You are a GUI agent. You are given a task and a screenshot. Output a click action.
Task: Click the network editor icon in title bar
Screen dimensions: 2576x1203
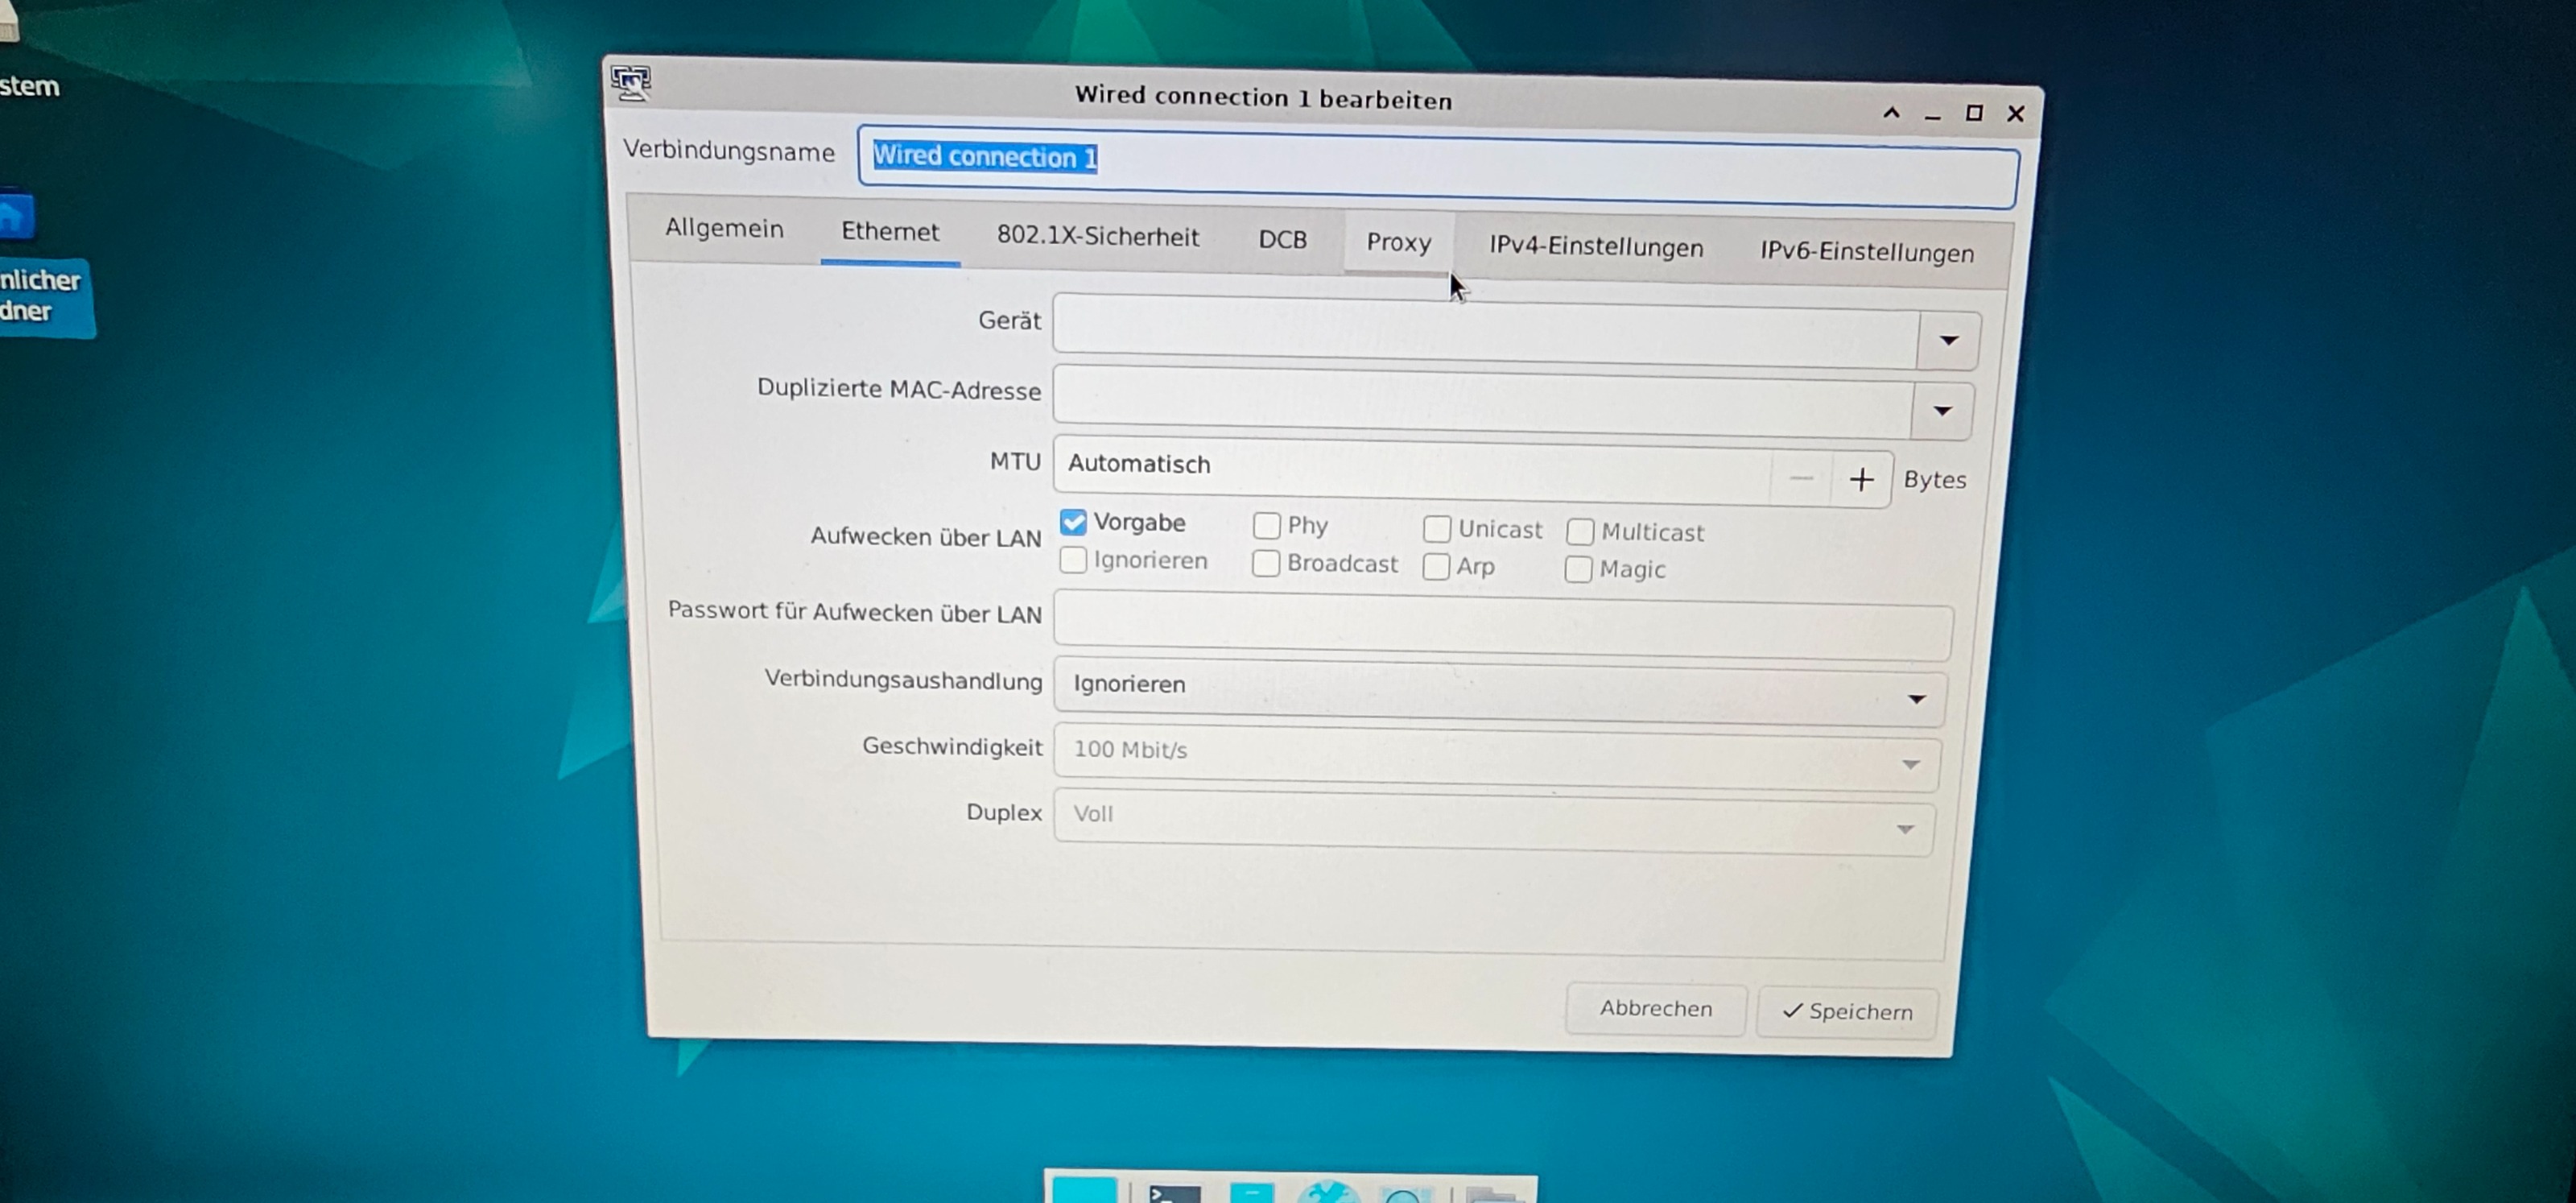point(631,83)
